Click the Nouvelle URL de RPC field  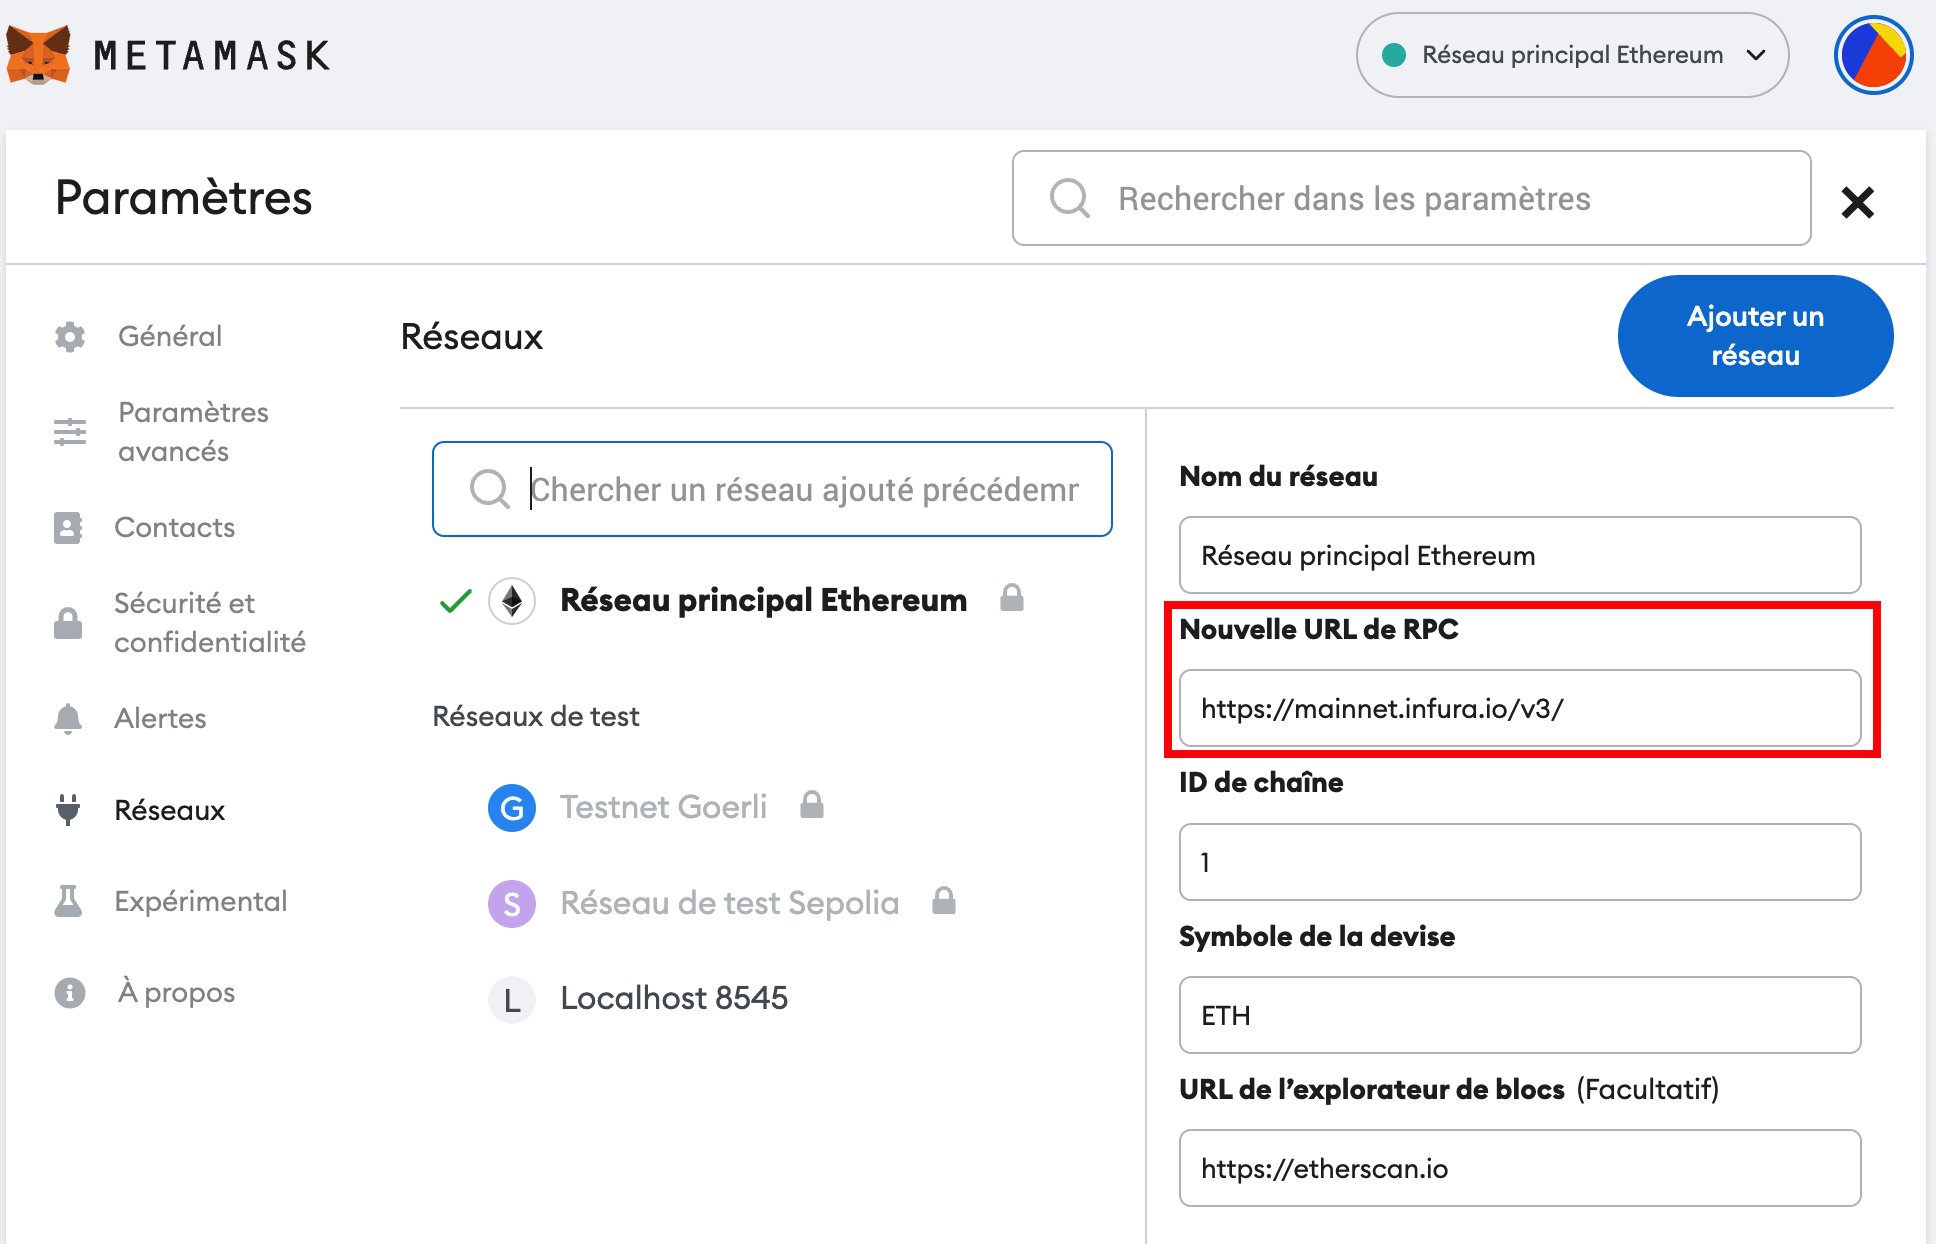point(1520,708)
